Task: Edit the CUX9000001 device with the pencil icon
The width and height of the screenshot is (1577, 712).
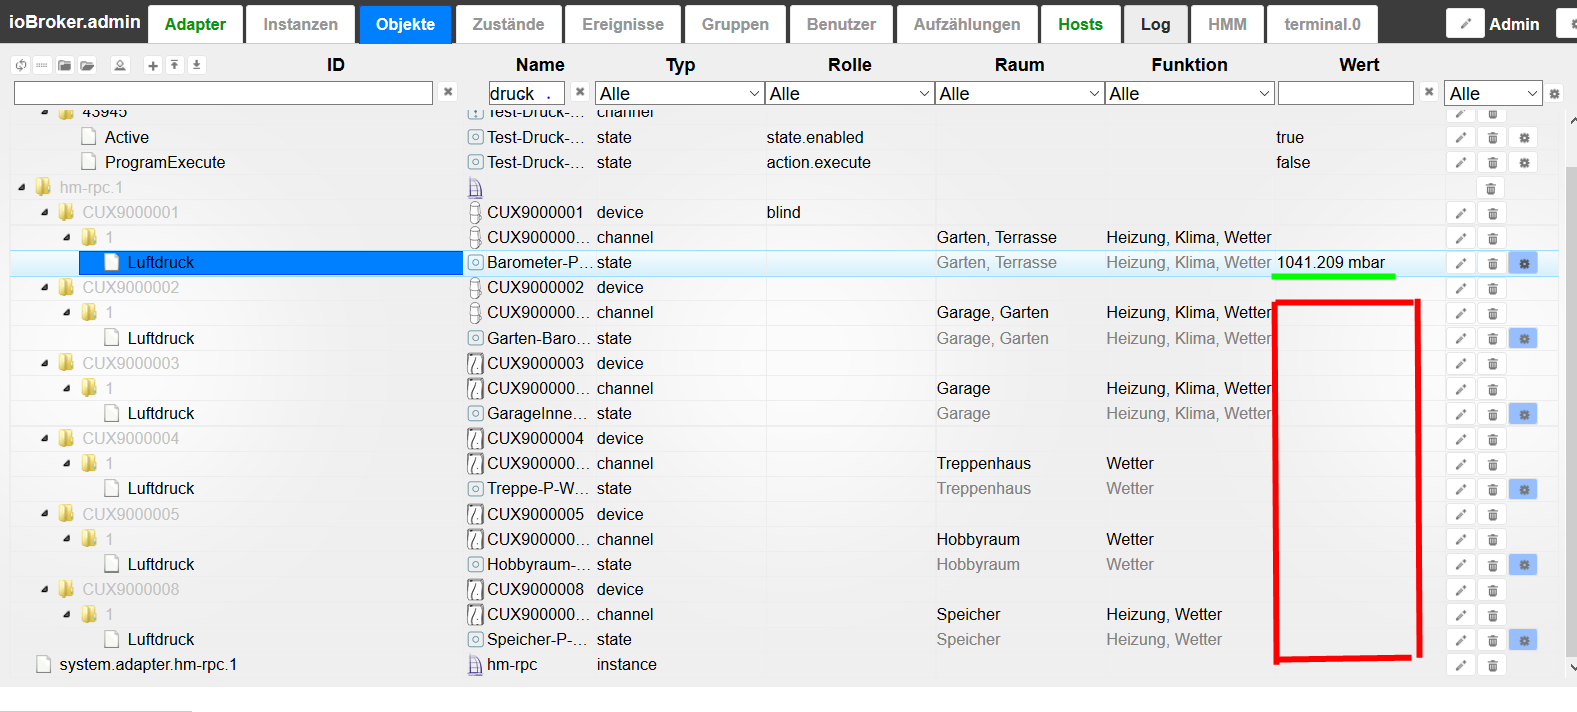Action: 1461,213
